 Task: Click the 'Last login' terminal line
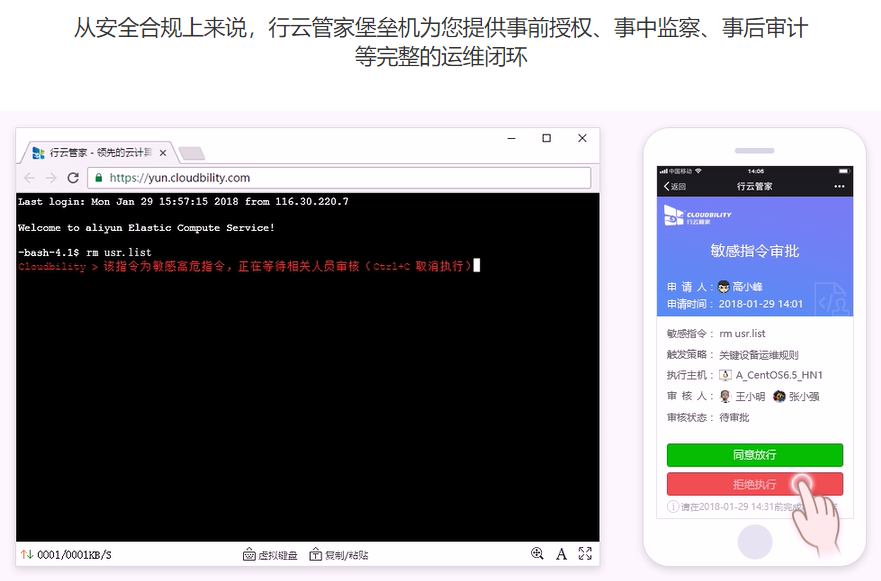pos(183,202)
